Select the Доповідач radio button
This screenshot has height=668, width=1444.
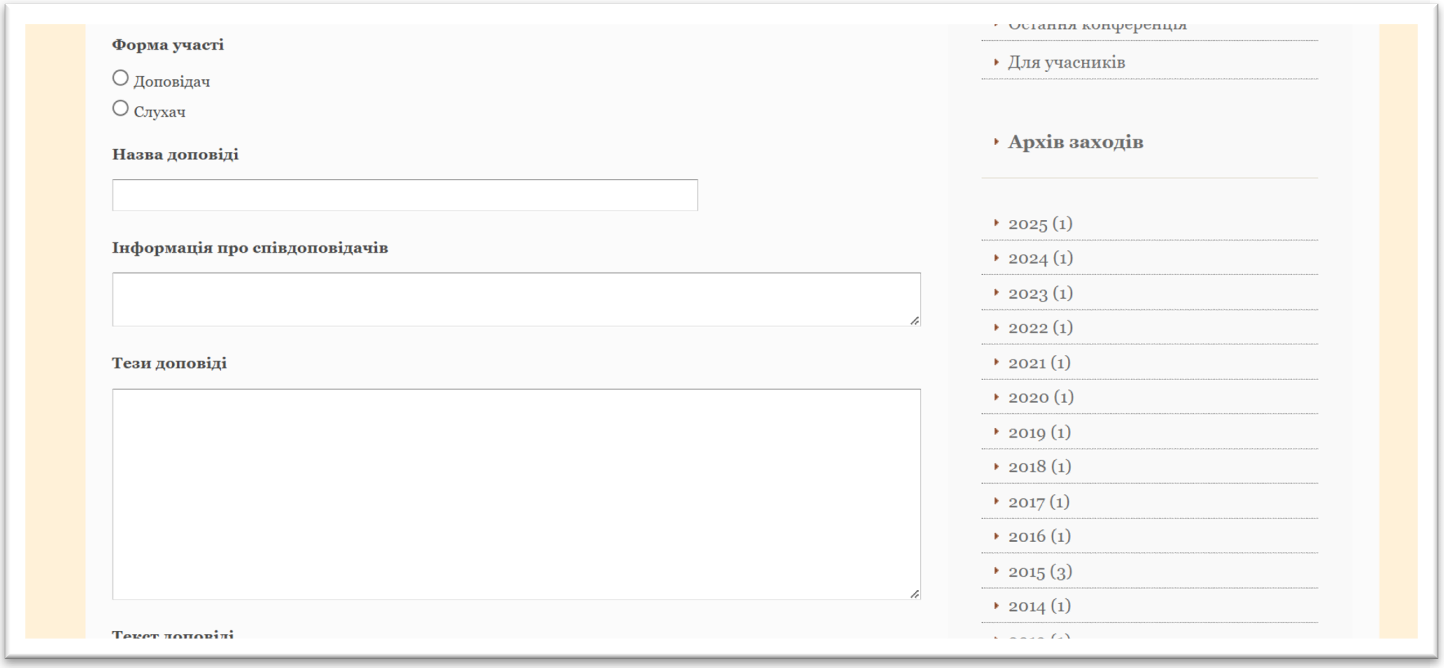pyautogui.click(x=121, y=78)
